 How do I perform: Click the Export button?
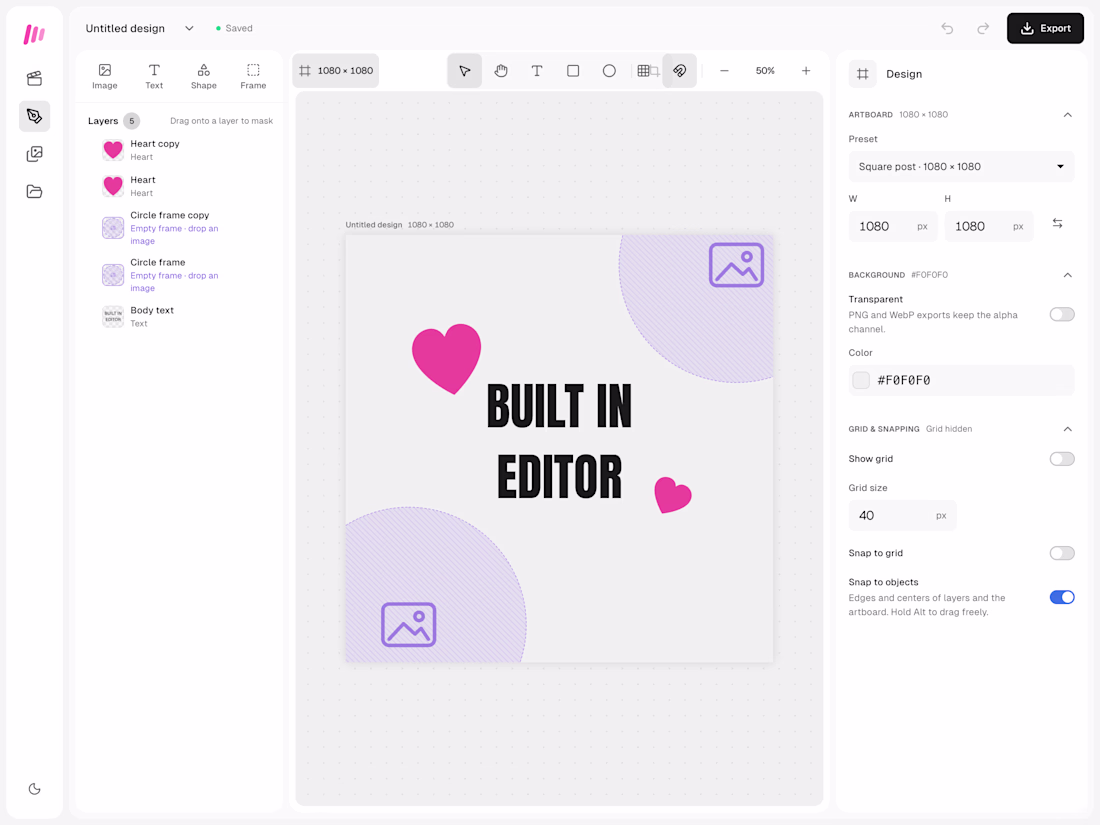pyautogui.click(x=1045, y=28)
